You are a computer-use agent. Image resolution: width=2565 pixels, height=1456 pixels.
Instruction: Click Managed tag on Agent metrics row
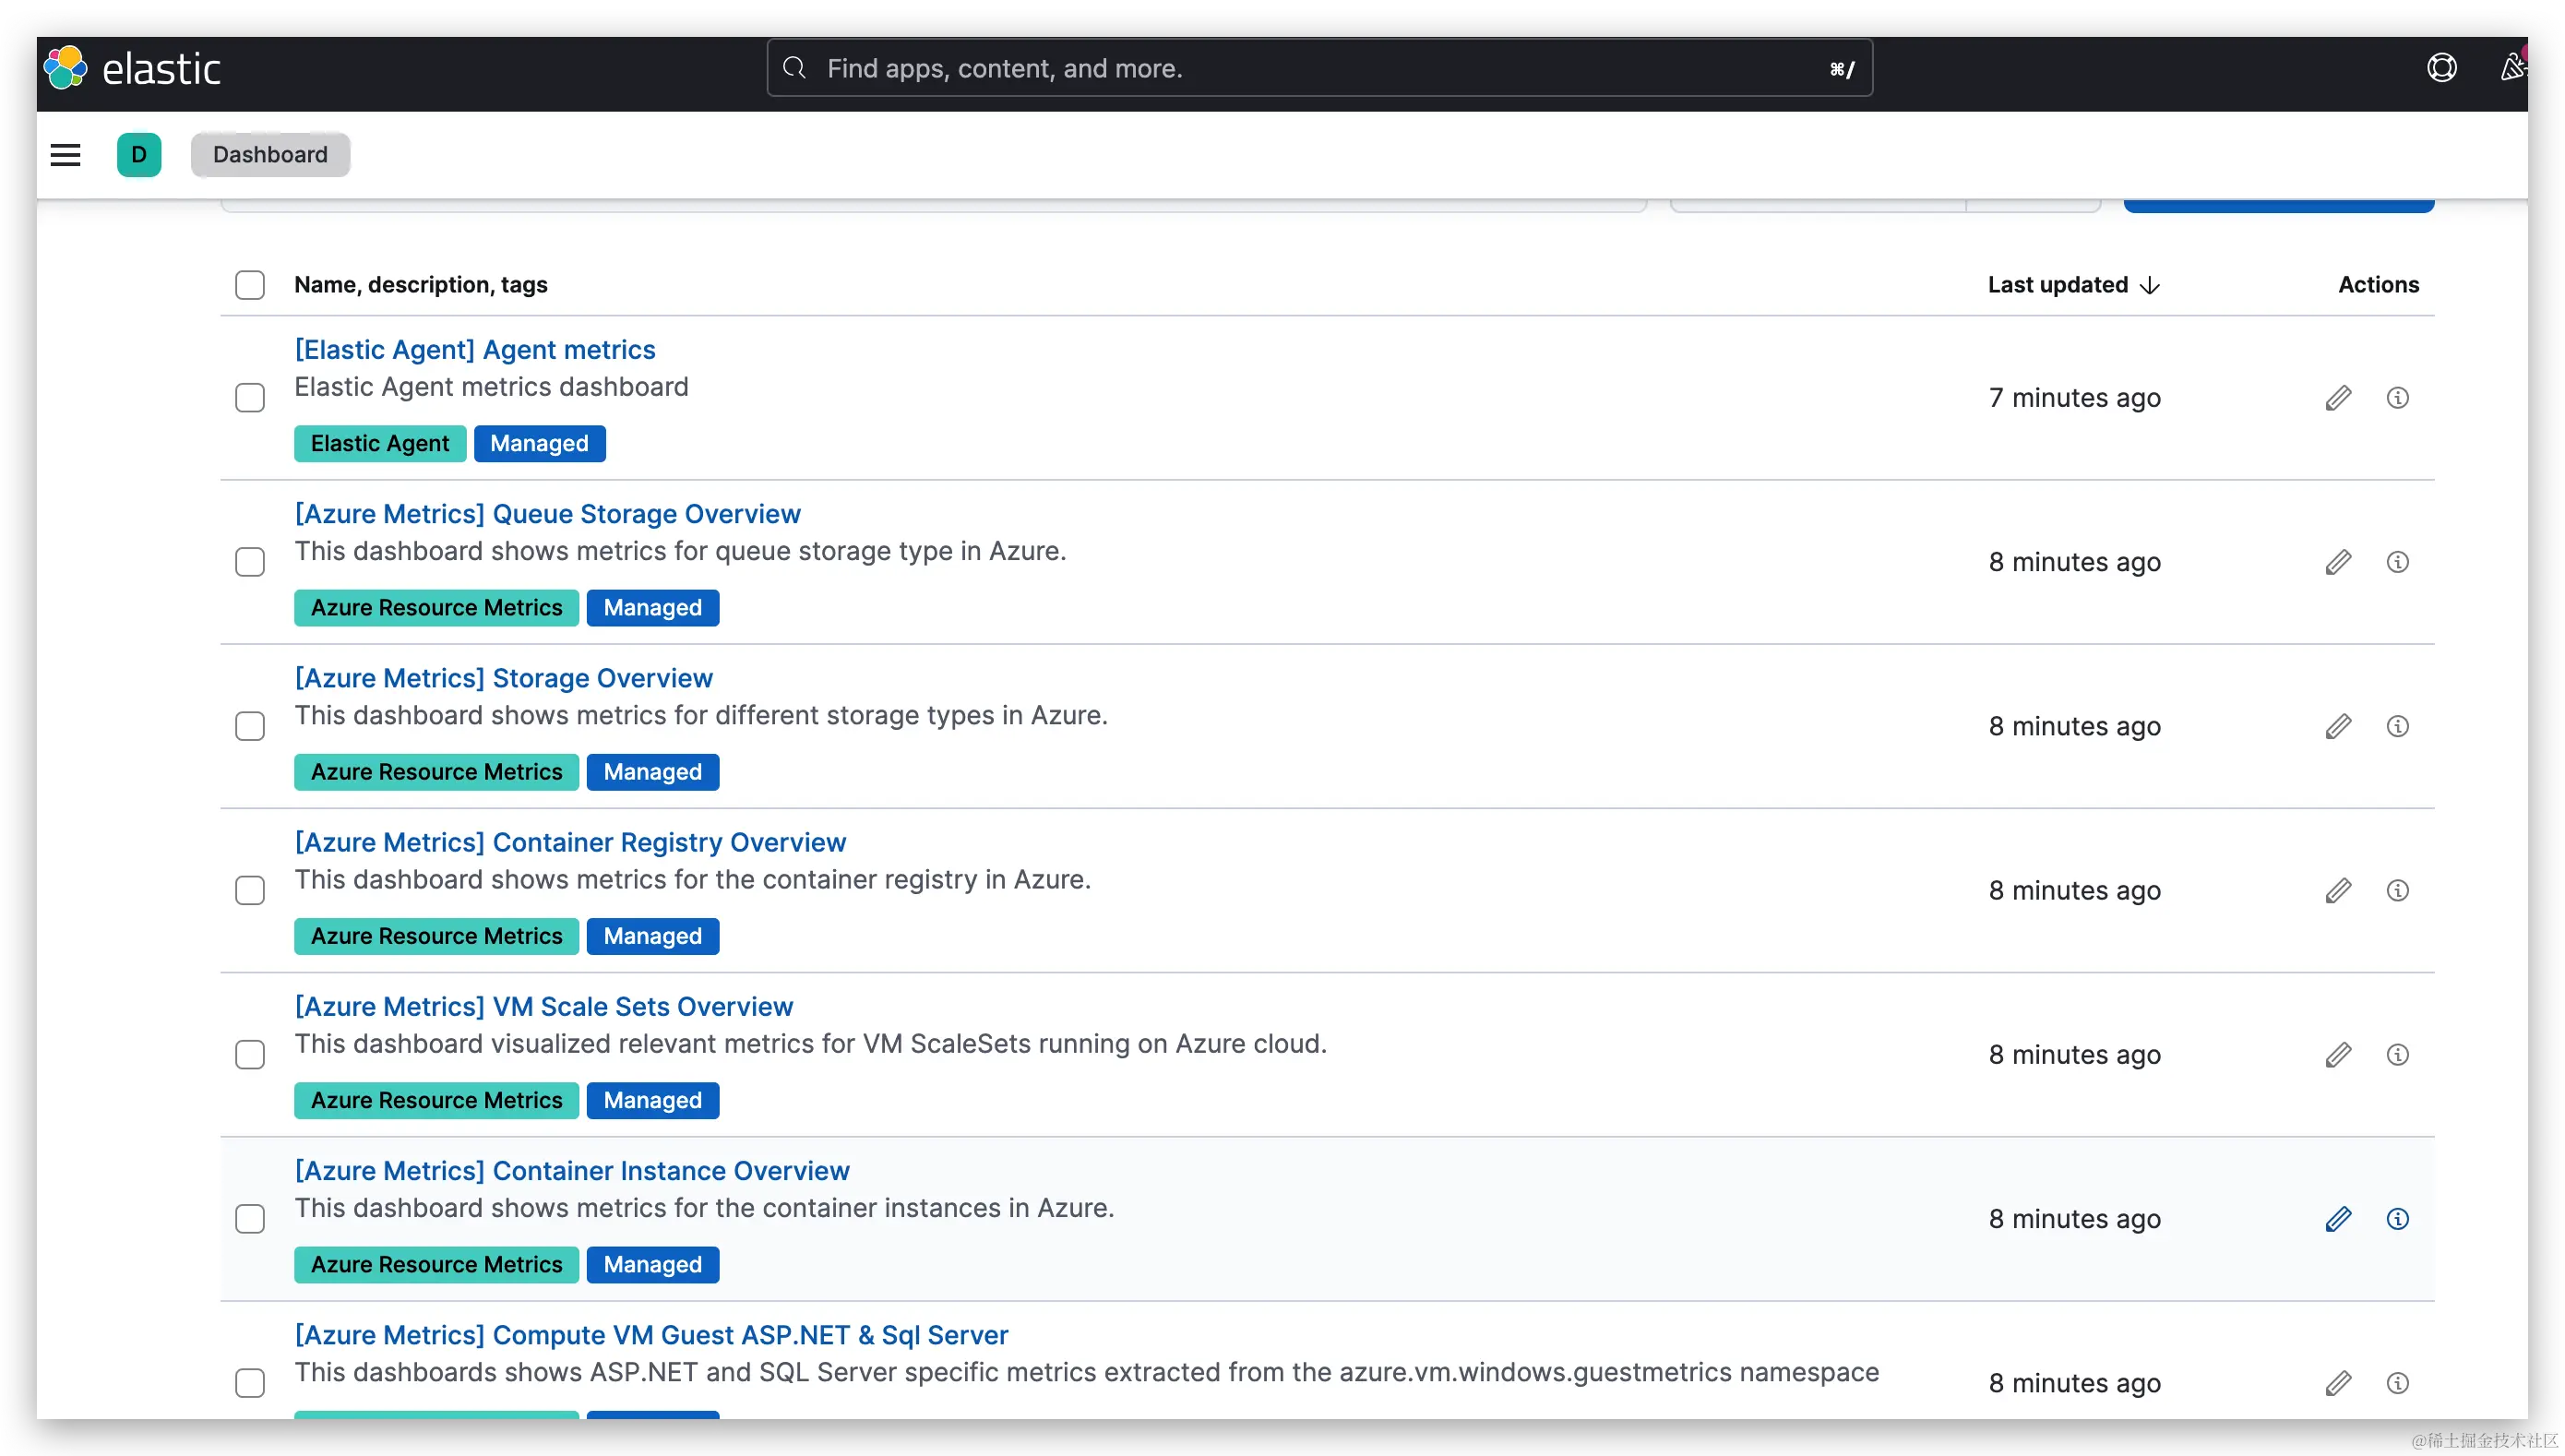point(539,444)
